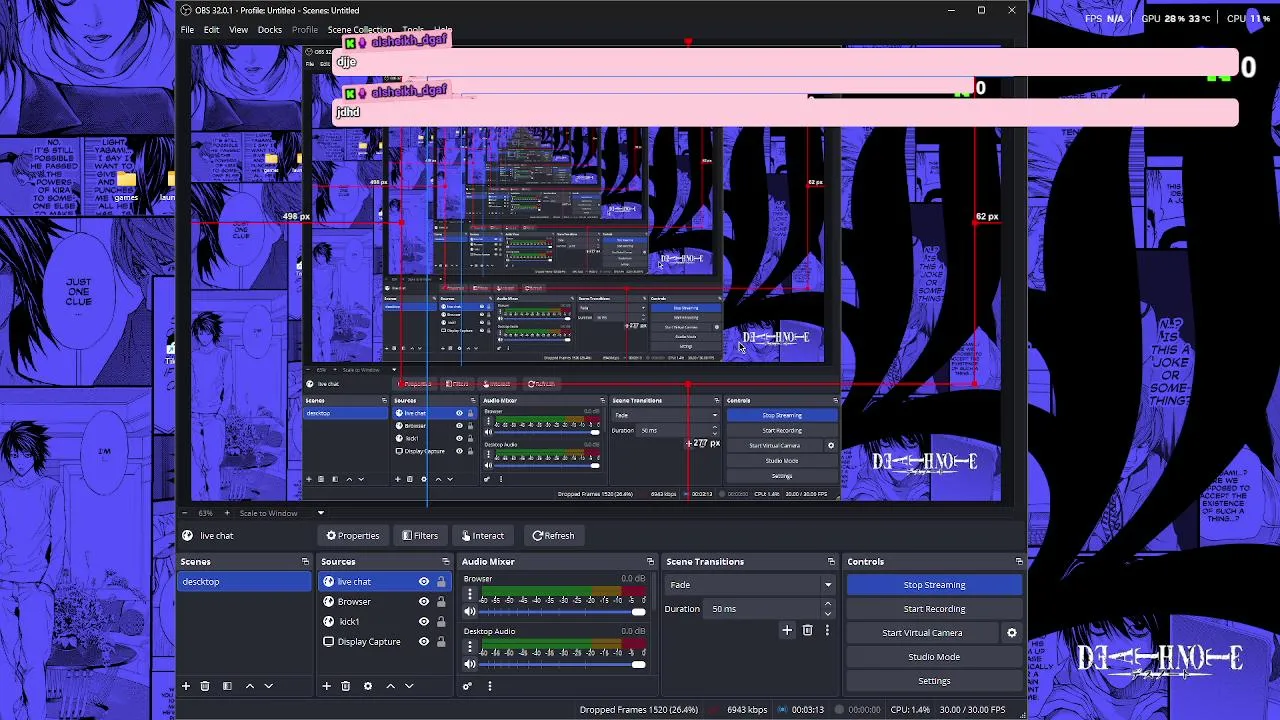The image size is (1280, 720).
Task: Open source properties gear in Sources toolbar
Action: pos(368,686)
